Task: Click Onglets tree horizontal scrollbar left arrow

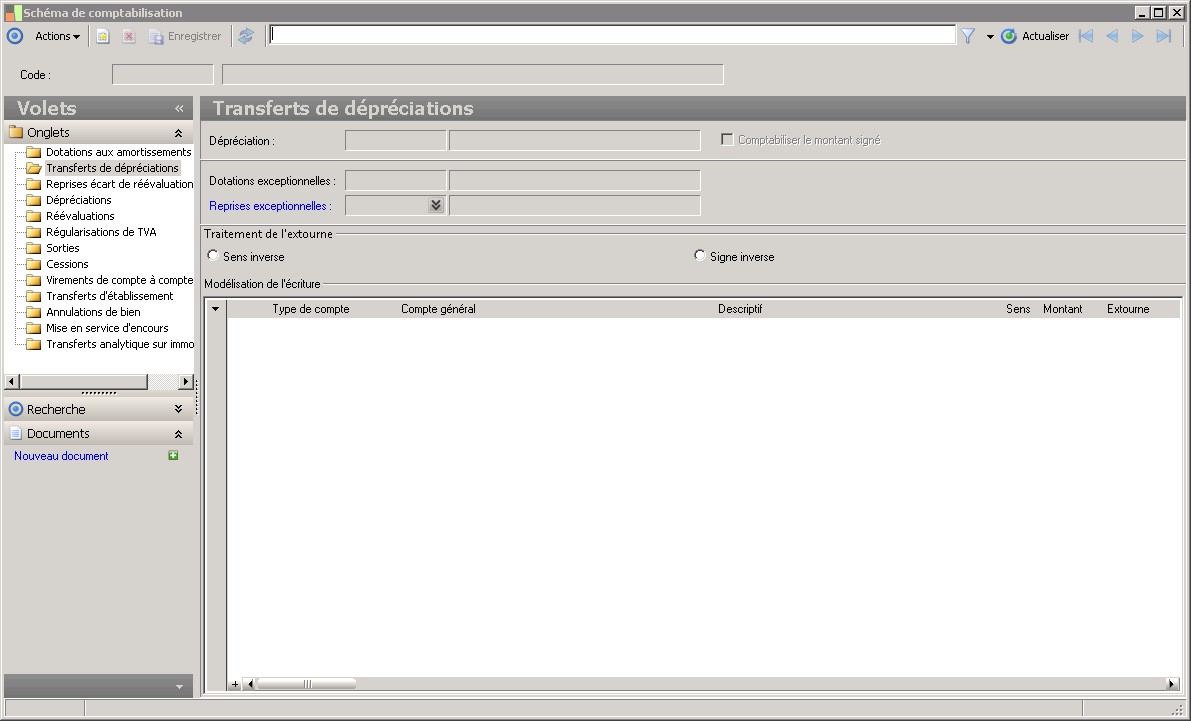Action: [x=12, y=381]
